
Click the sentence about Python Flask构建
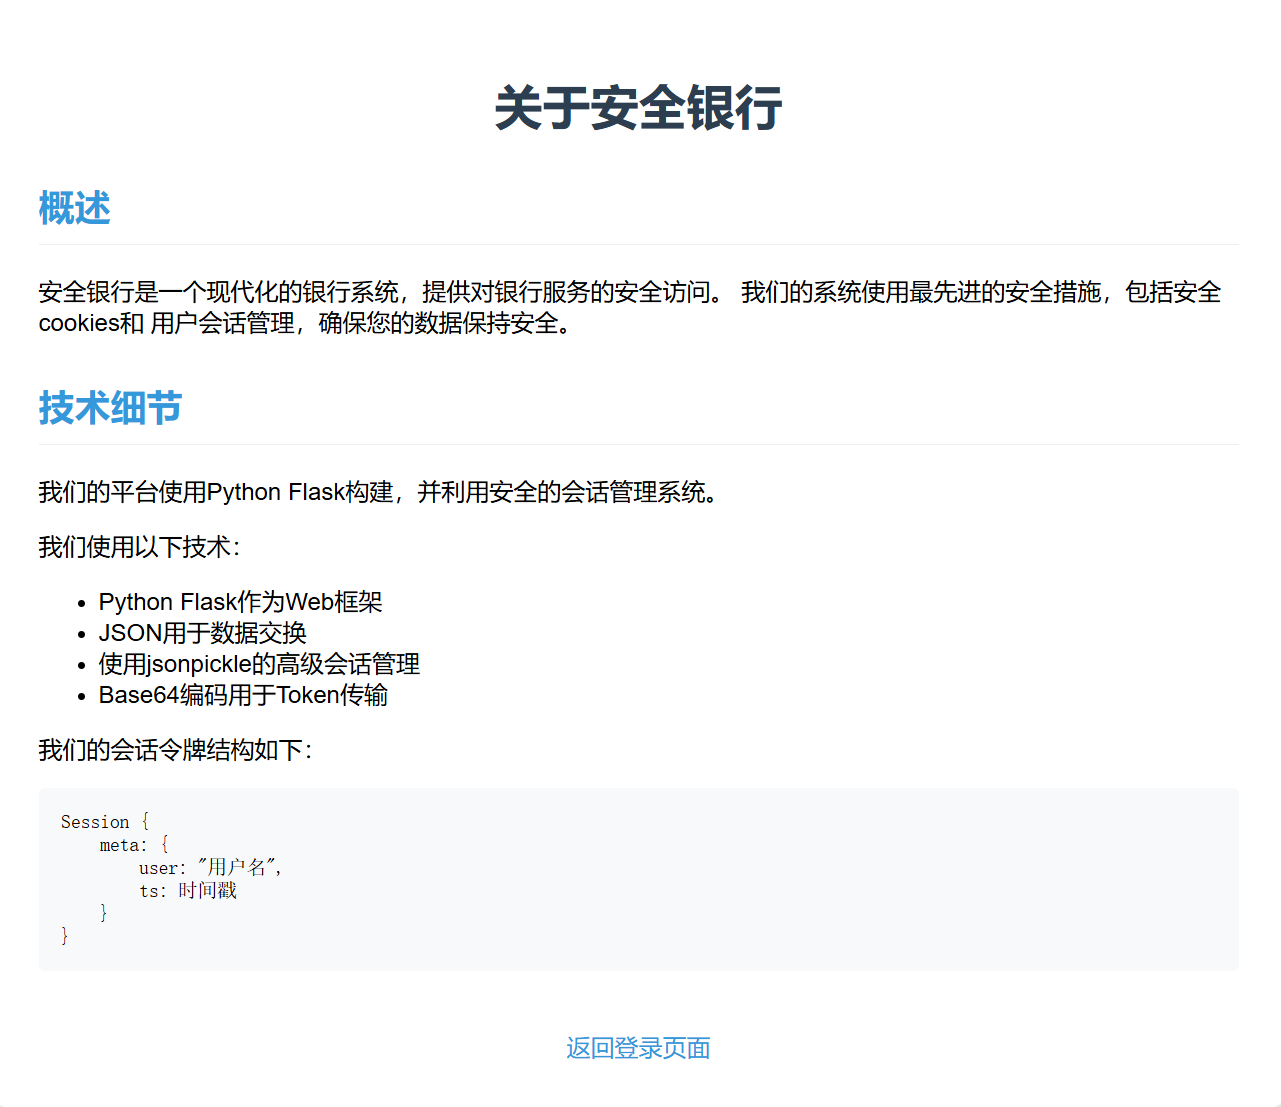coord(378,492)
